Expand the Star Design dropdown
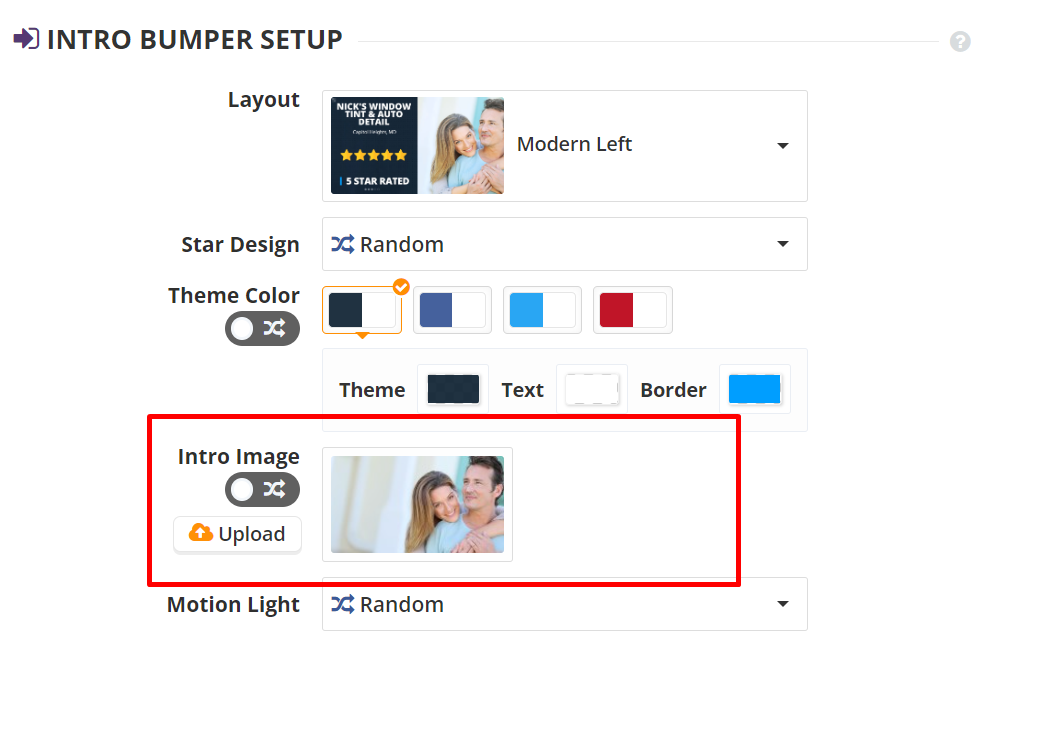The image size is (1059, 733). [x=783, y=244]
